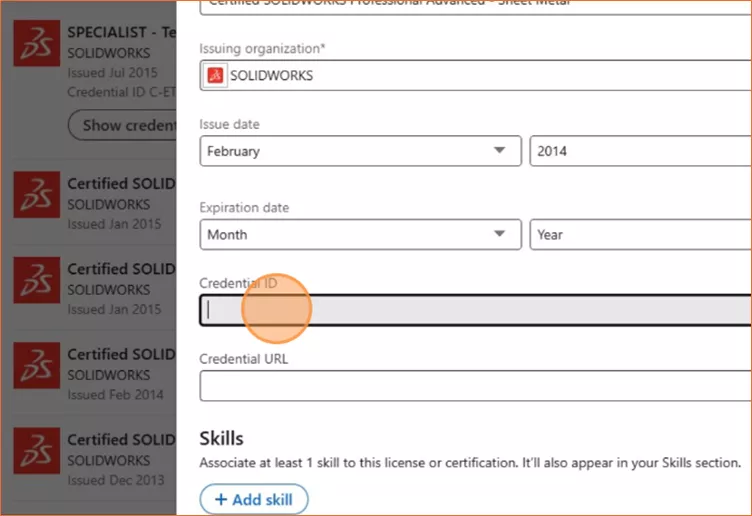Click the Skills heading
The height and width of the screenshot is (516, 752).
point(222,438)
